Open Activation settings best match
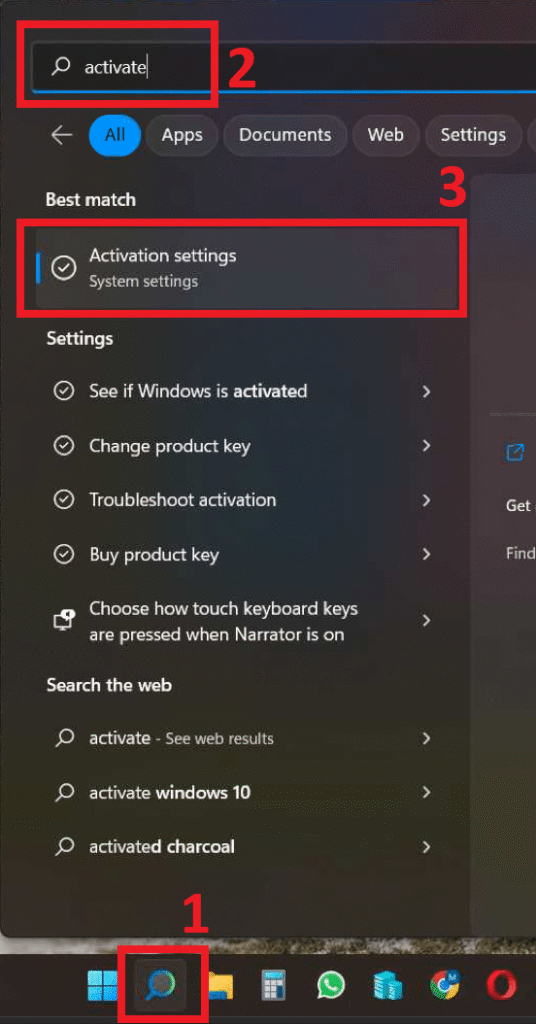 pos(247,268)
